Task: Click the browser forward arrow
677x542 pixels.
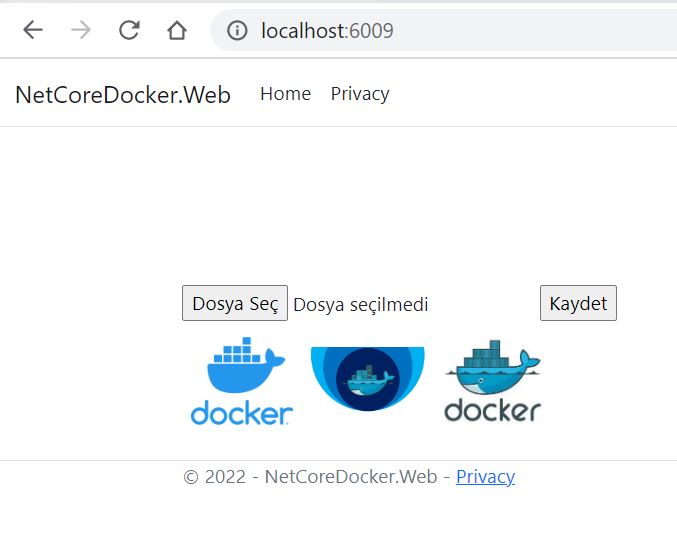Action: (81, 30)
